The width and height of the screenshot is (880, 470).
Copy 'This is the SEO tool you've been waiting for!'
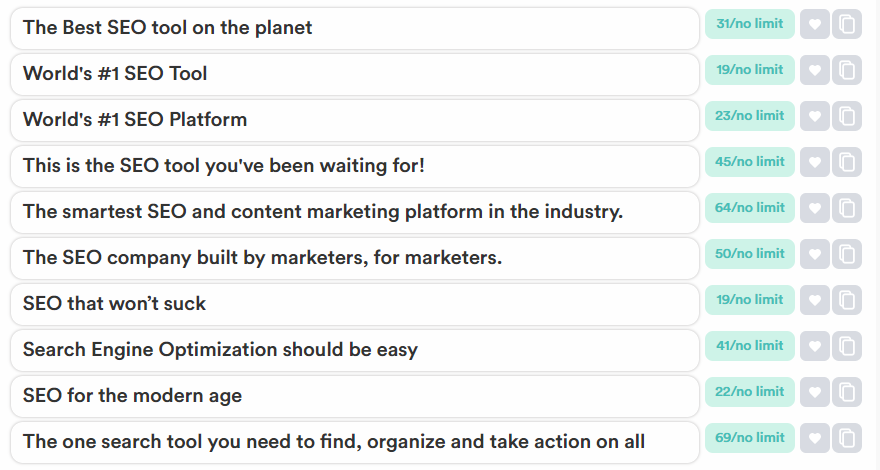point(847,162)
